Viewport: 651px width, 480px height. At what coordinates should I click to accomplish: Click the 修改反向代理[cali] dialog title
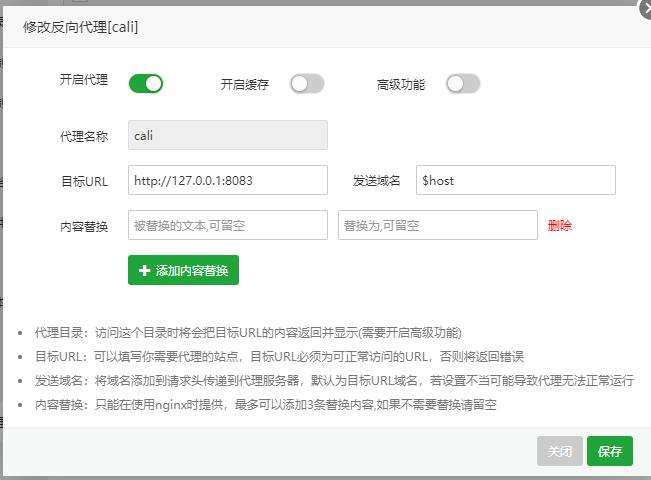80,27
